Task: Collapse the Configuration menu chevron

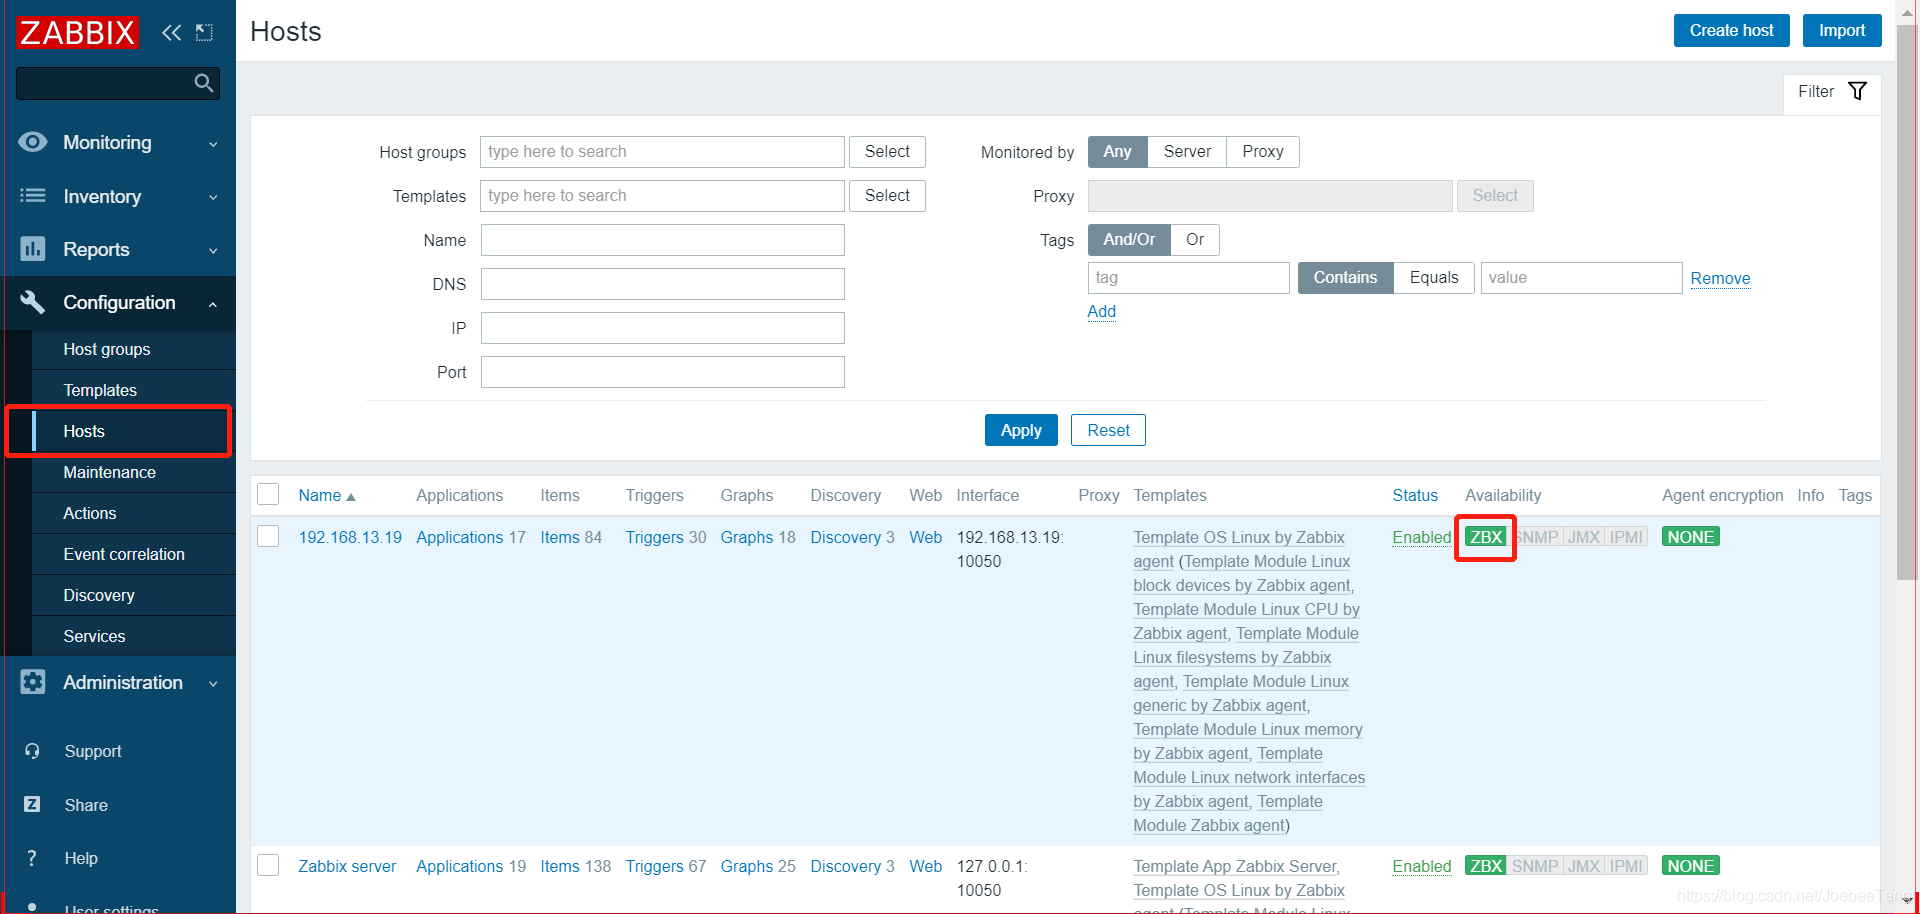Action: point(213,304)
